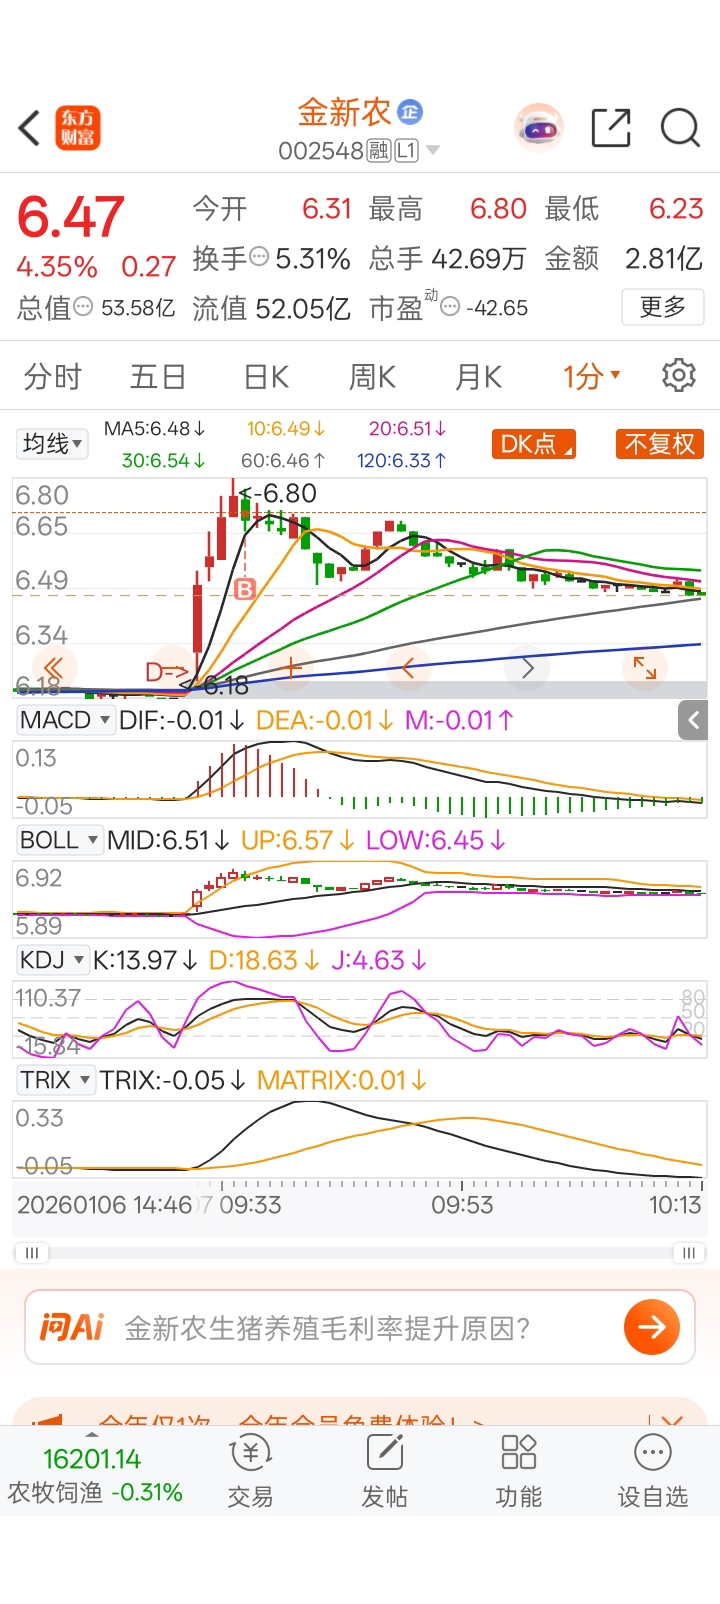The image size is (720, 1604).
Task: Tap the 融 margin badge
Action: (379, 150)
